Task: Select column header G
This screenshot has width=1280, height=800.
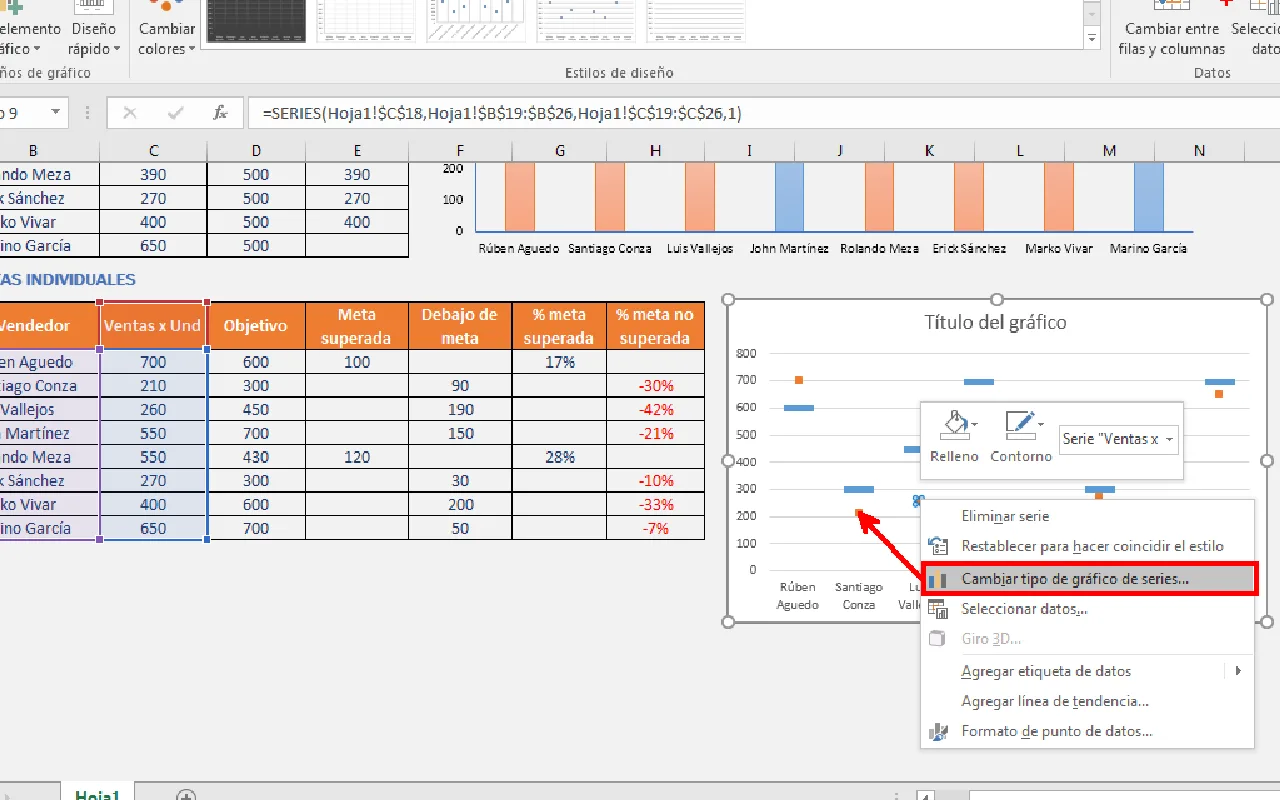Action: click(x=560, y=150)
